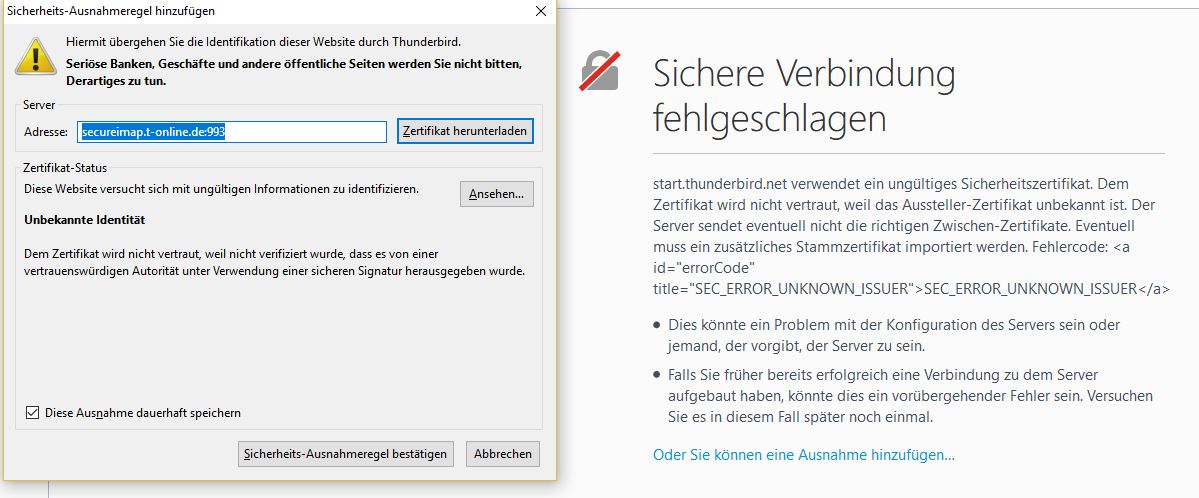Click text Dem Zertifikat wird nicht vertraut, weil nicht
1199x498 pixels.
click(x=275, y=262)
